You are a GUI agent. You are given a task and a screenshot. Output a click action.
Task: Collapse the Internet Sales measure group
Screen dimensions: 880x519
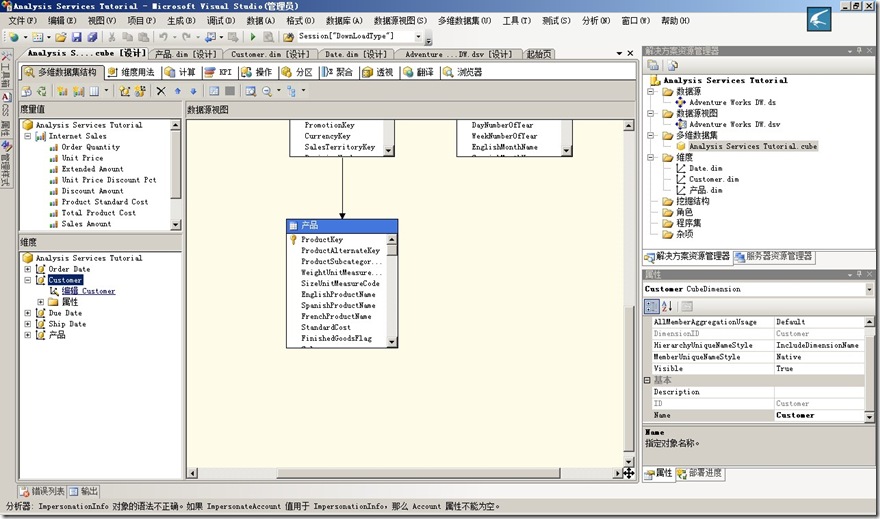click(28, 136)
